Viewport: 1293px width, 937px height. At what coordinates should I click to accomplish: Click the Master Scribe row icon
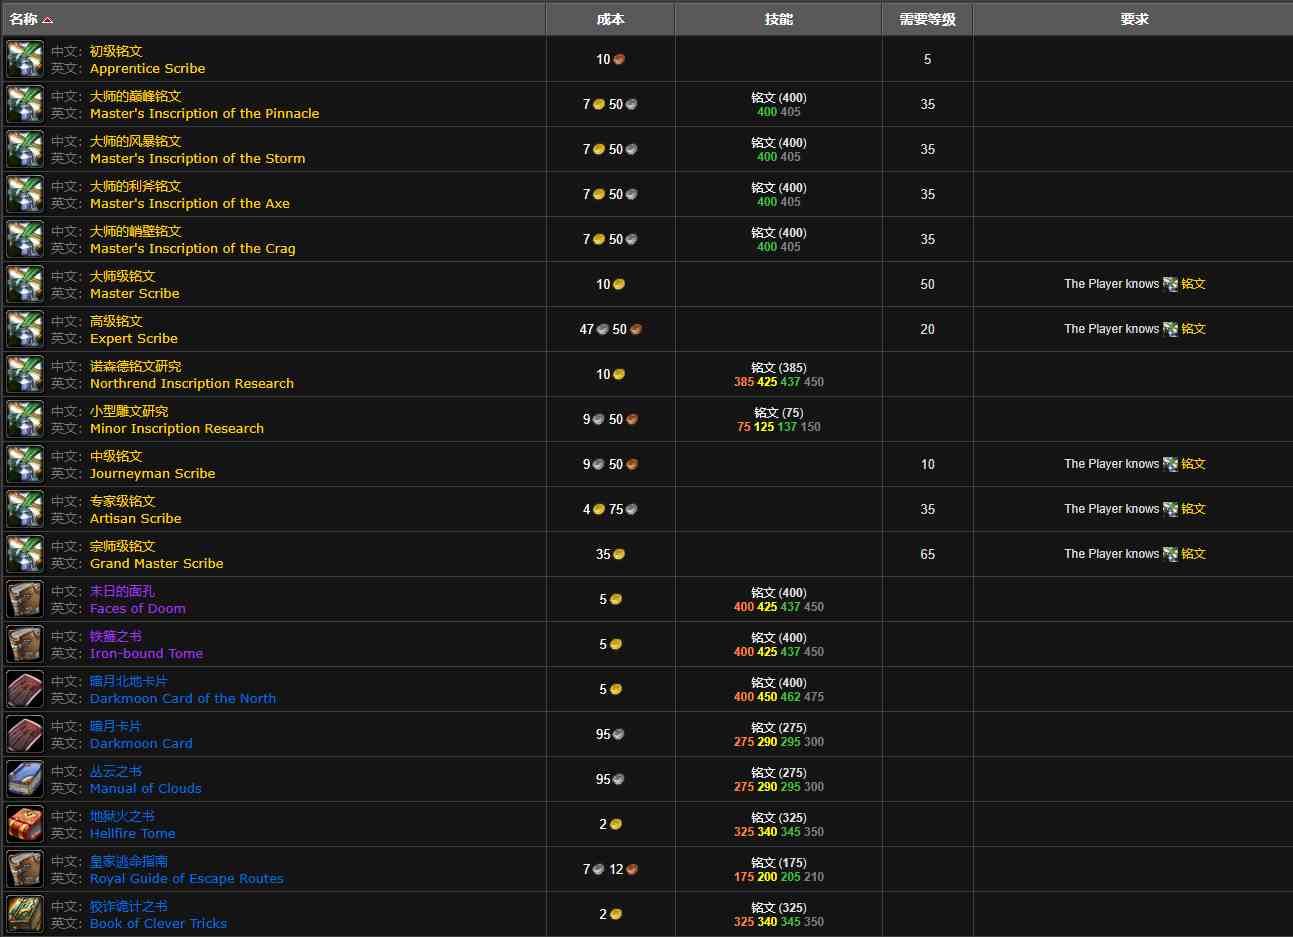point(25,284)
